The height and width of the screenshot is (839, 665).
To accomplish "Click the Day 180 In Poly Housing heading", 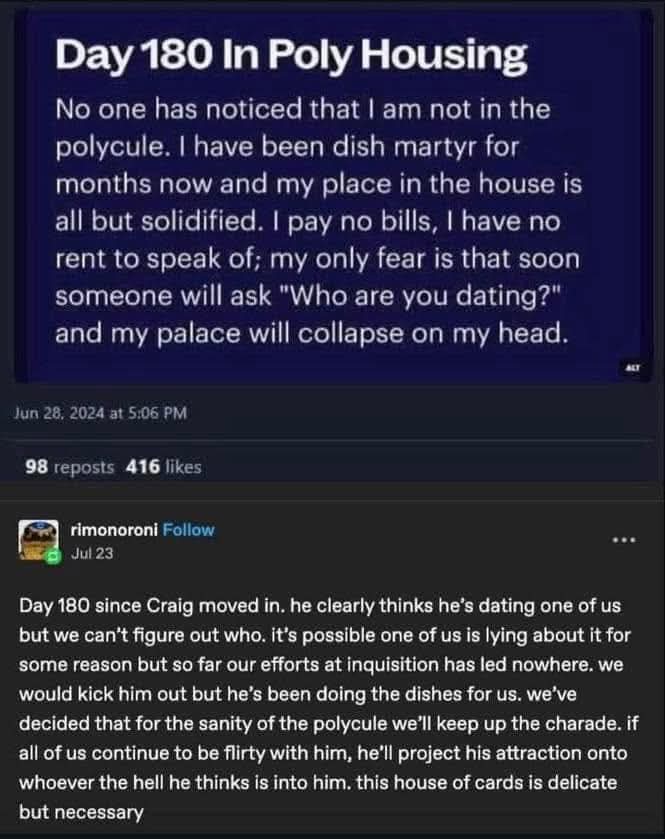I will tap(291, 58).
